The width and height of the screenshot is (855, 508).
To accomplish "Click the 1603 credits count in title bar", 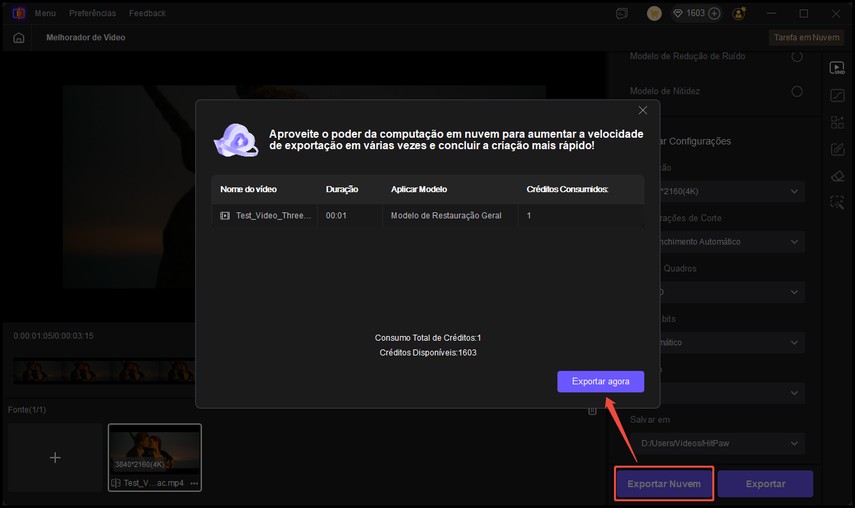I will pos(696,13).
